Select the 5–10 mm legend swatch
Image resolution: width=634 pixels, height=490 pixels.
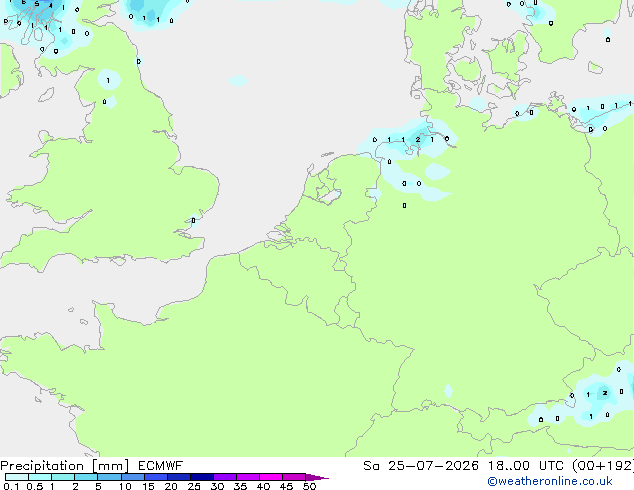pos(110,477)
